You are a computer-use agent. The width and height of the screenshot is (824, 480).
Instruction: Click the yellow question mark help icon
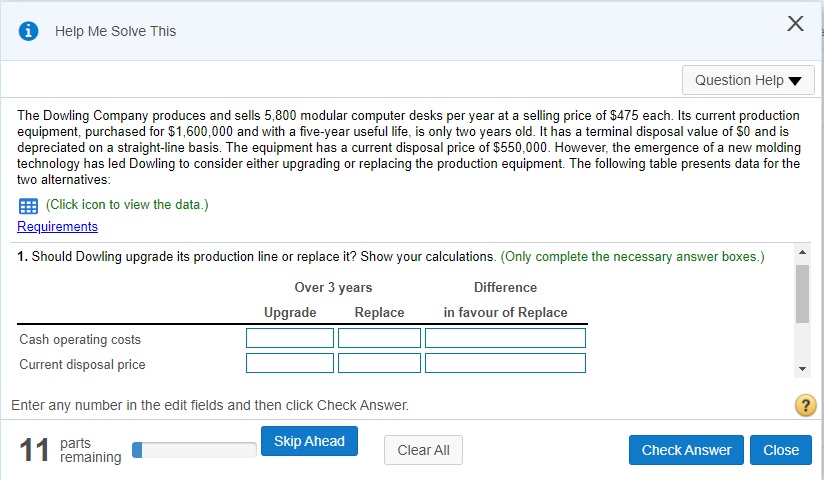(x=806, y=405)
